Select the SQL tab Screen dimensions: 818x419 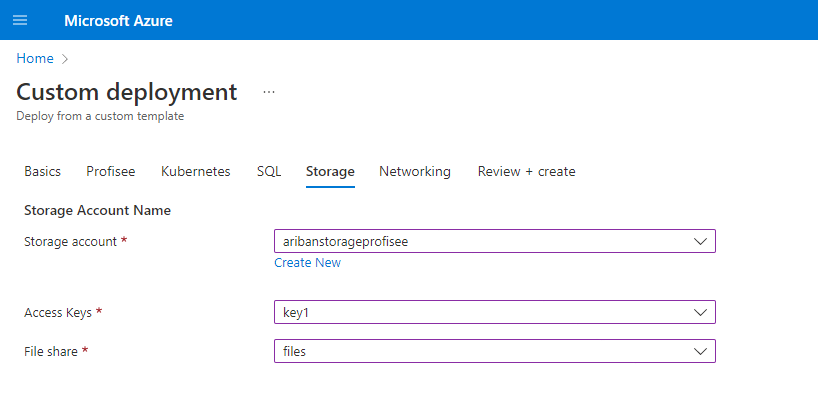(269, 171)
